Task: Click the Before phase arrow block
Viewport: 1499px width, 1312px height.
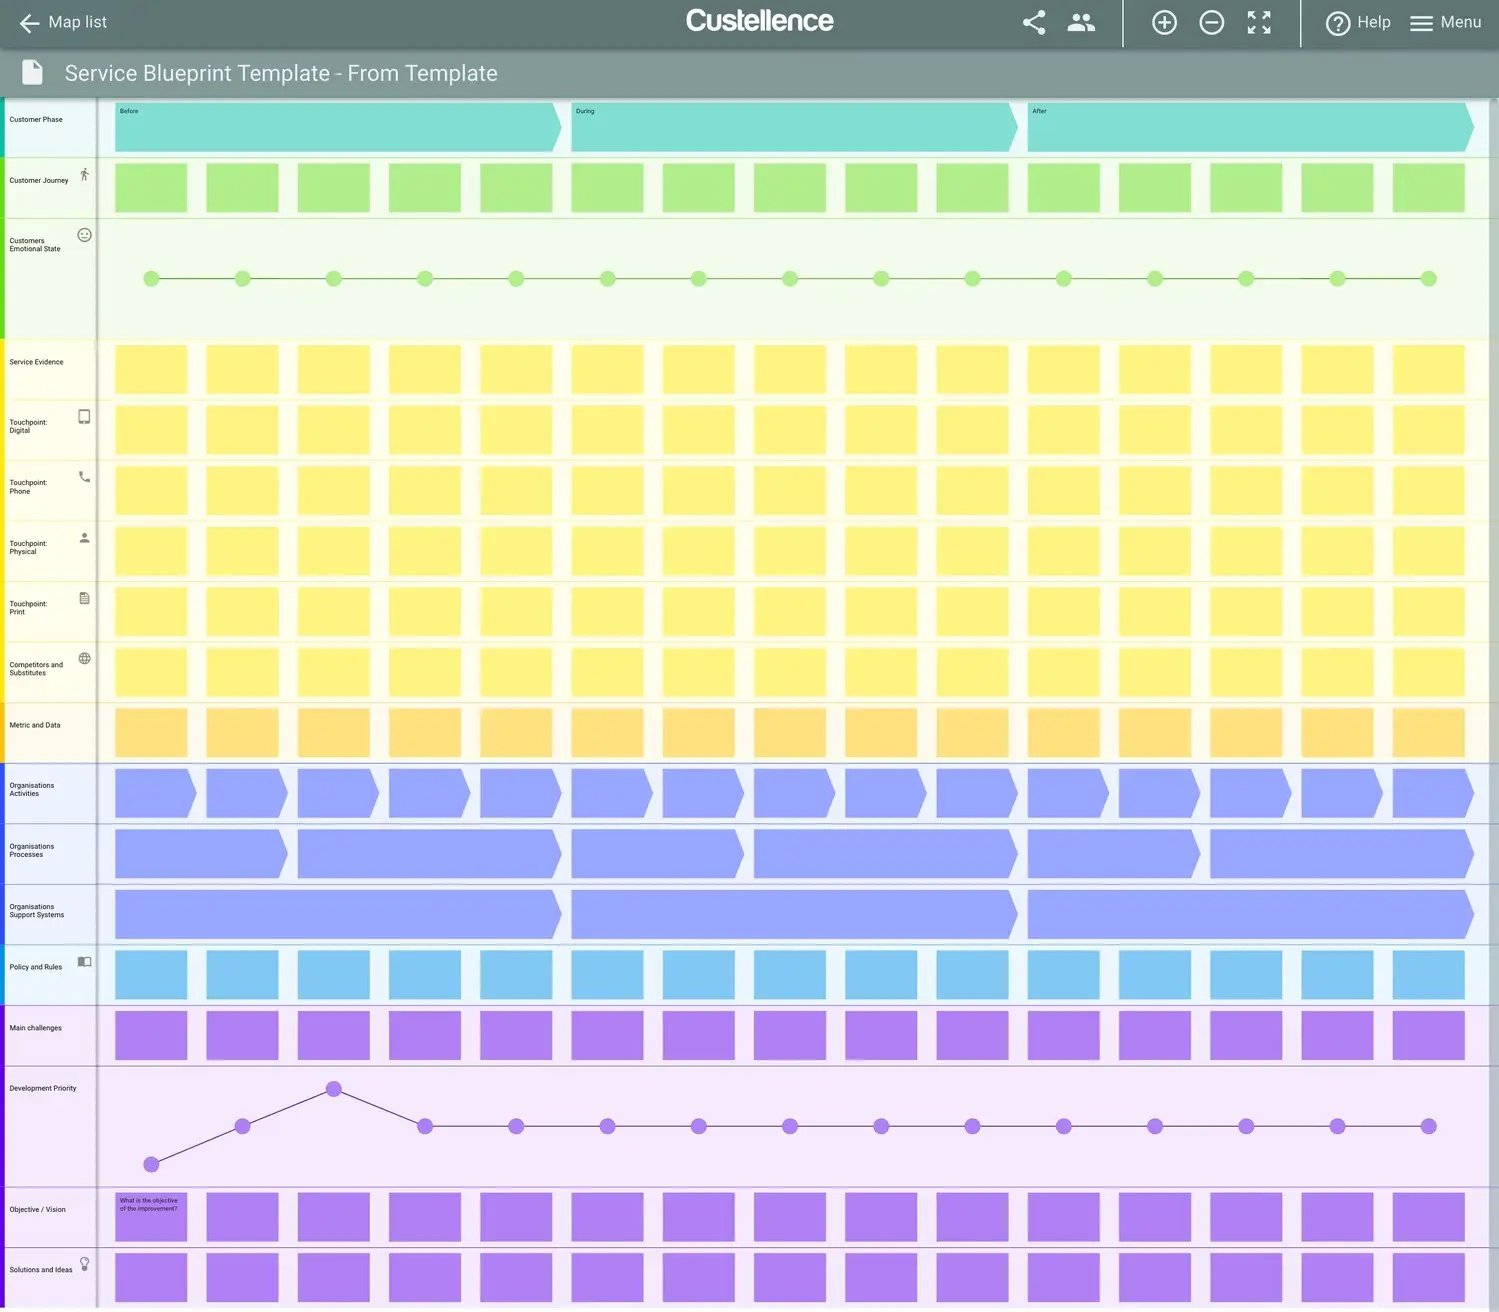Action: point(335,126)
